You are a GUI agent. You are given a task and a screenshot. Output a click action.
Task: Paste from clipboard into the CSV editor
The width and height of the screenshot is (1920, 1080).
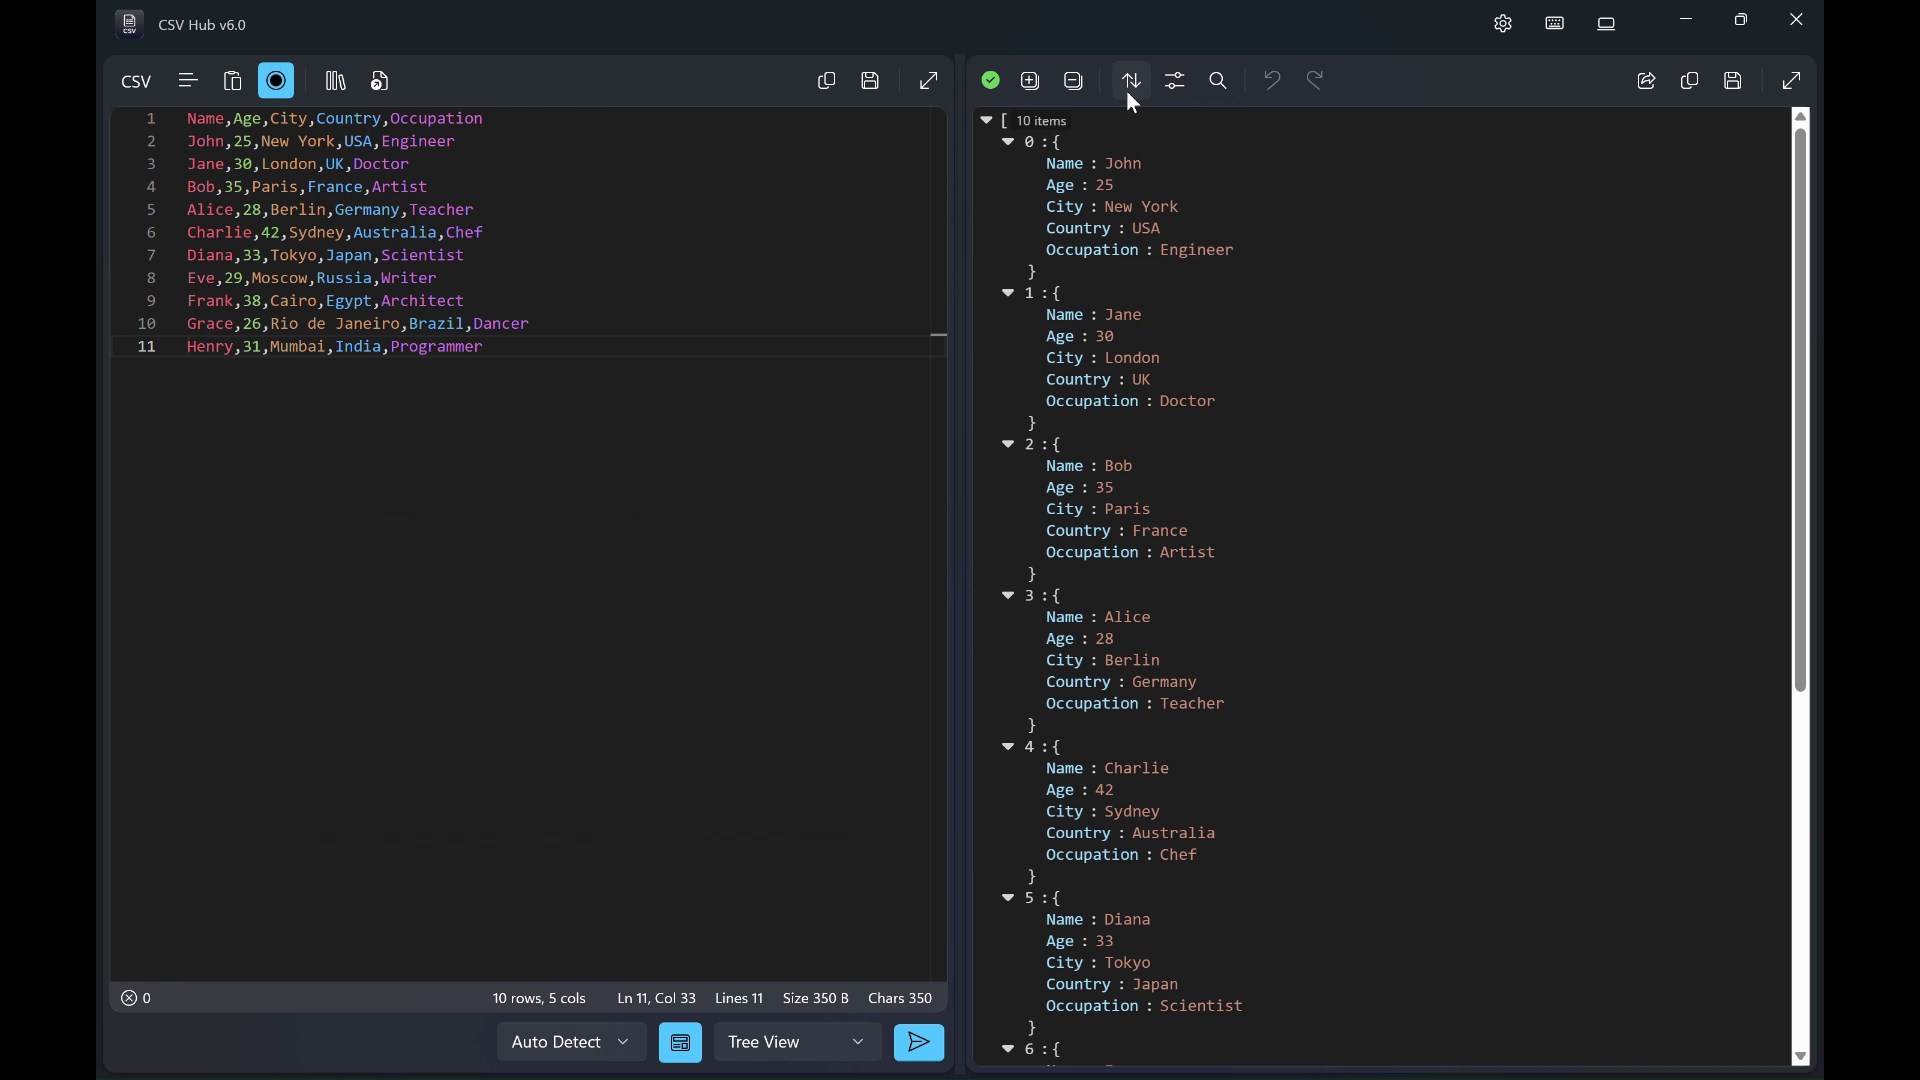click(x=234, y=81)
